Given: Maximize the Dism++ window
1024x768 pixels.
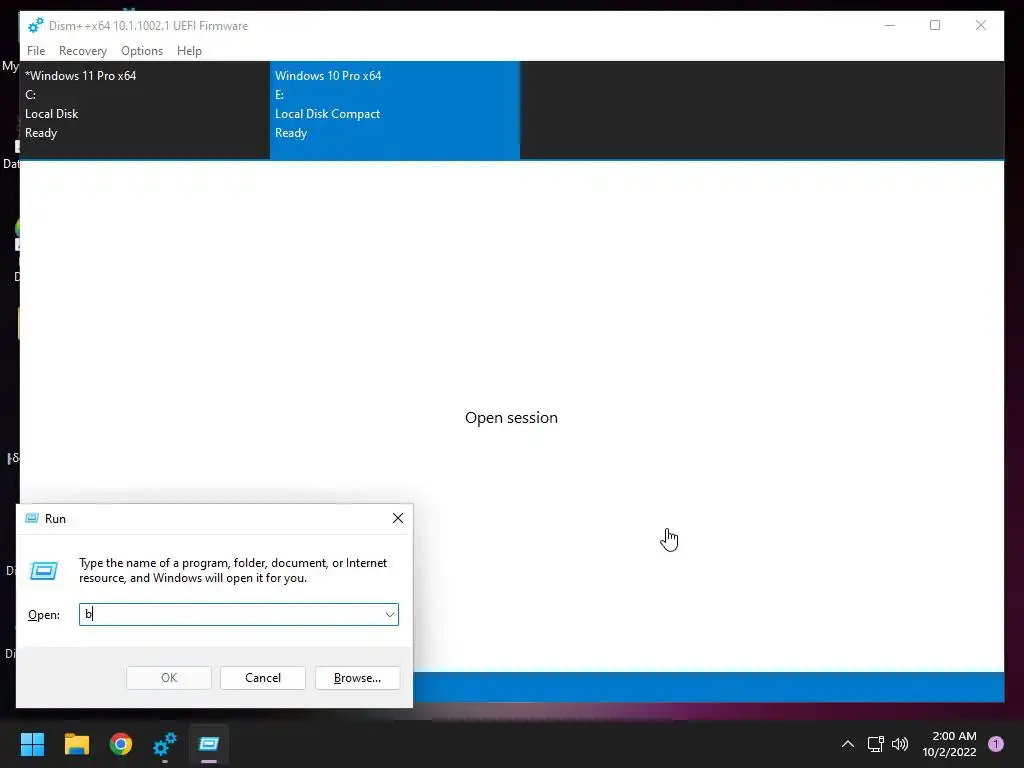Looking at the screenshot, I should 935,25.
